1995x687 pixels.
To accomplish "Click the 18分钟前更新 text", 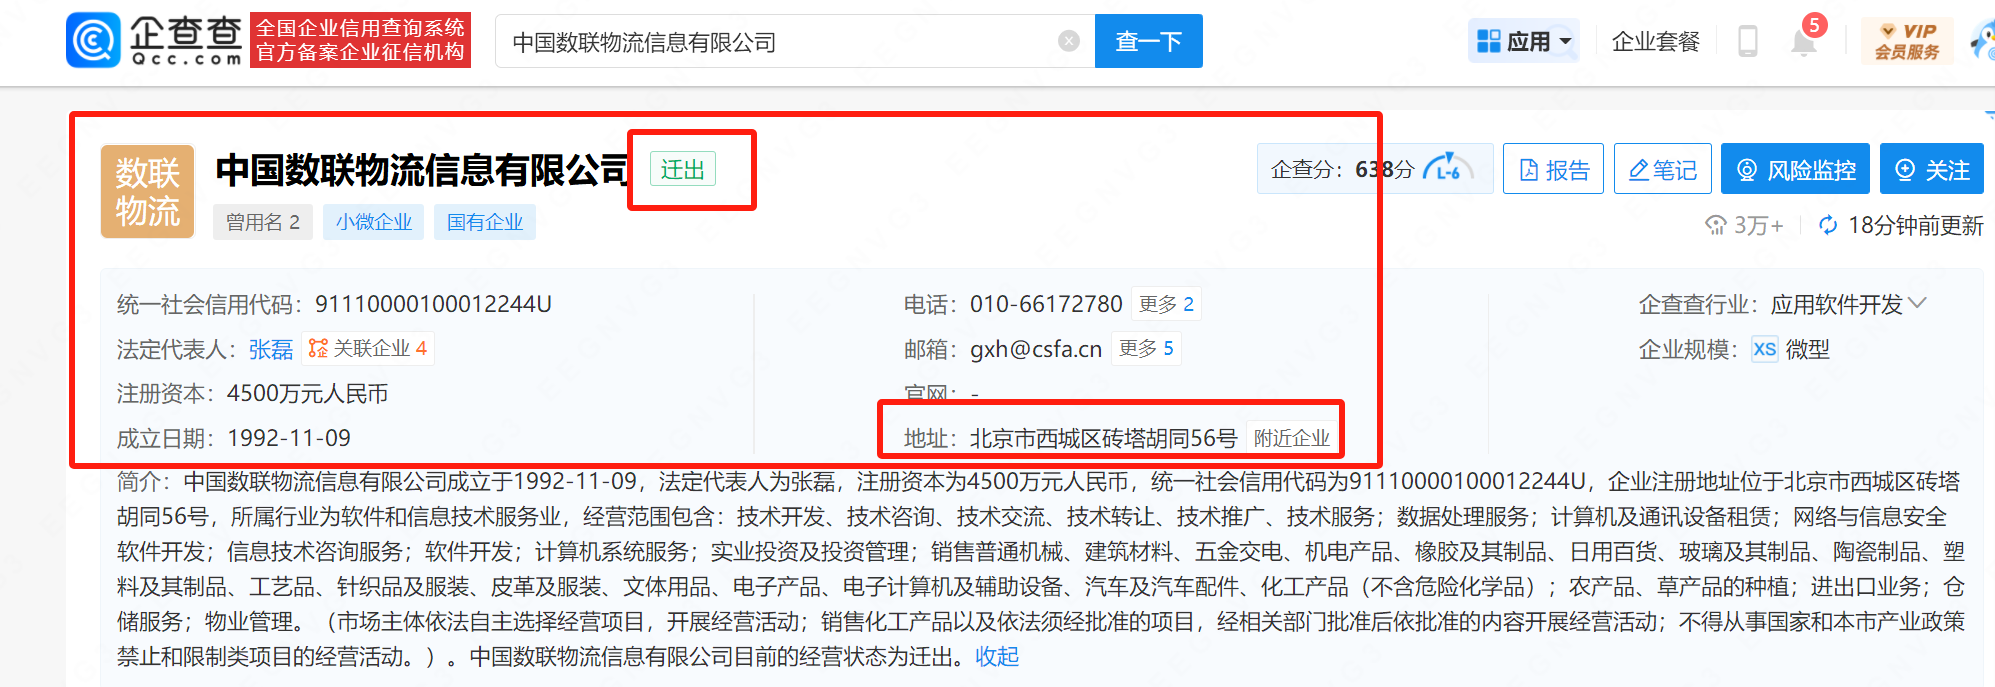I will 1915,225.
